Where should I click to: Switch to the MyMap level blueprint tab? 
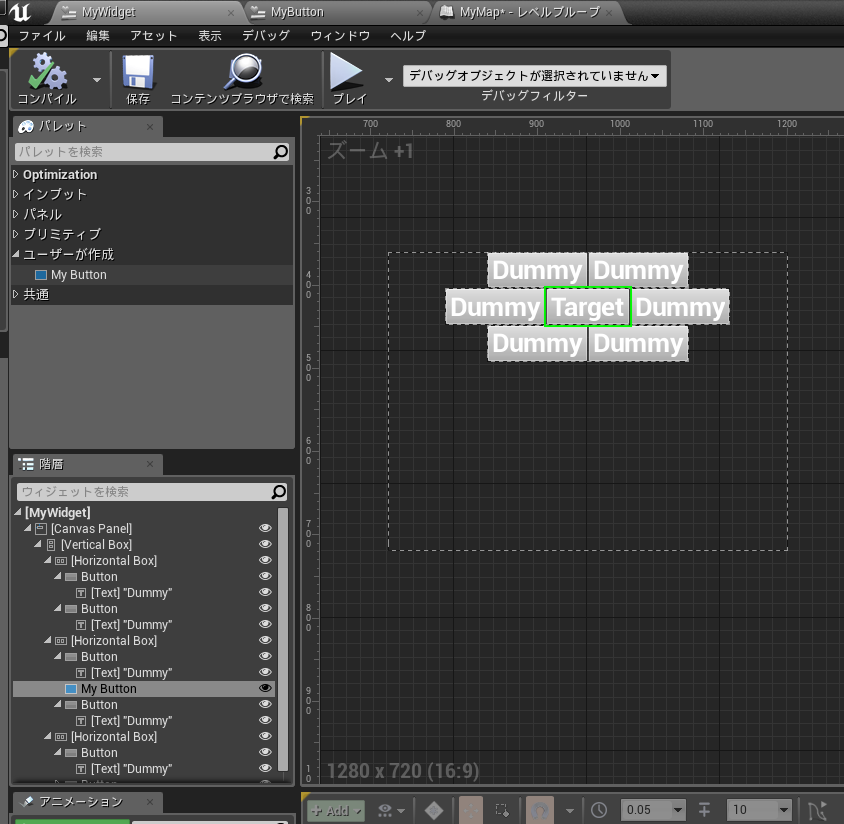(528, 12)
